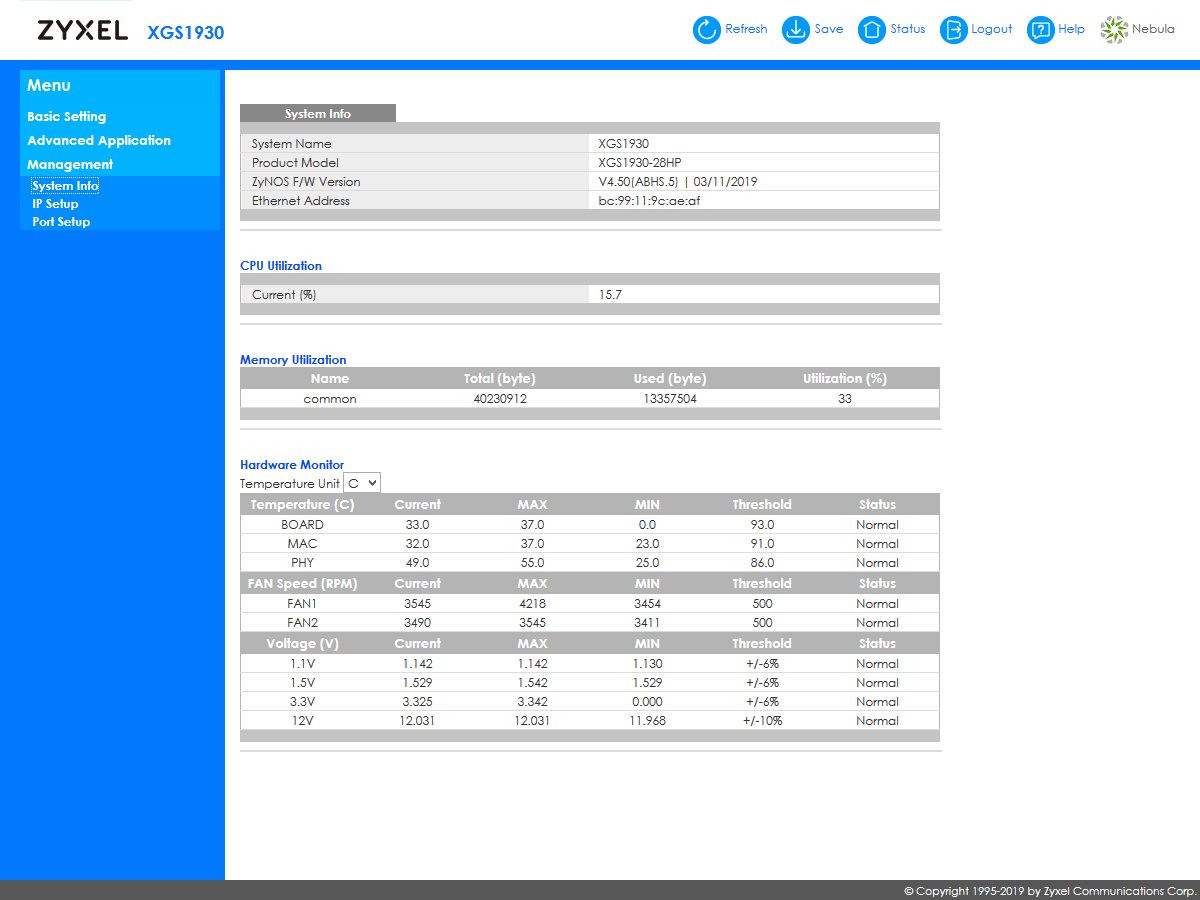Select Port Setup in sidebar
The image size is (1200, 900).
[x=61, y=222]
